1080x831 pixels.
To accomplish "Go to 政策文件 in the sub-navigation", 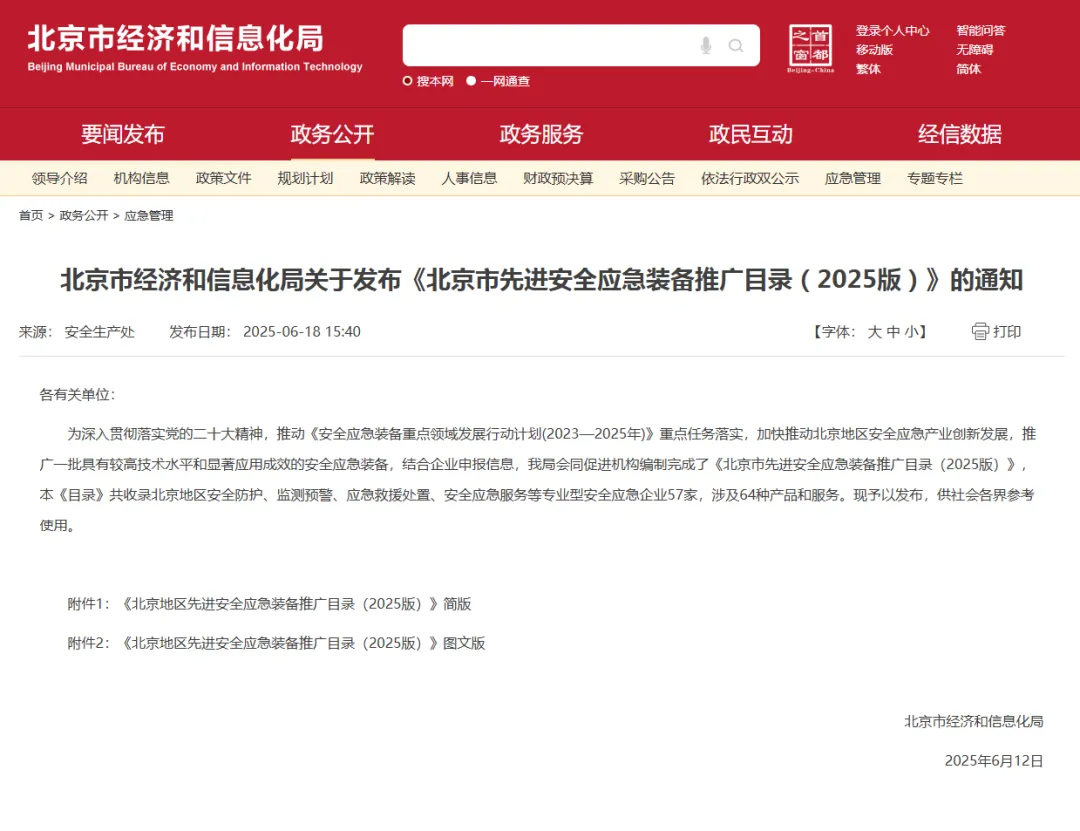I will point(224,178).
